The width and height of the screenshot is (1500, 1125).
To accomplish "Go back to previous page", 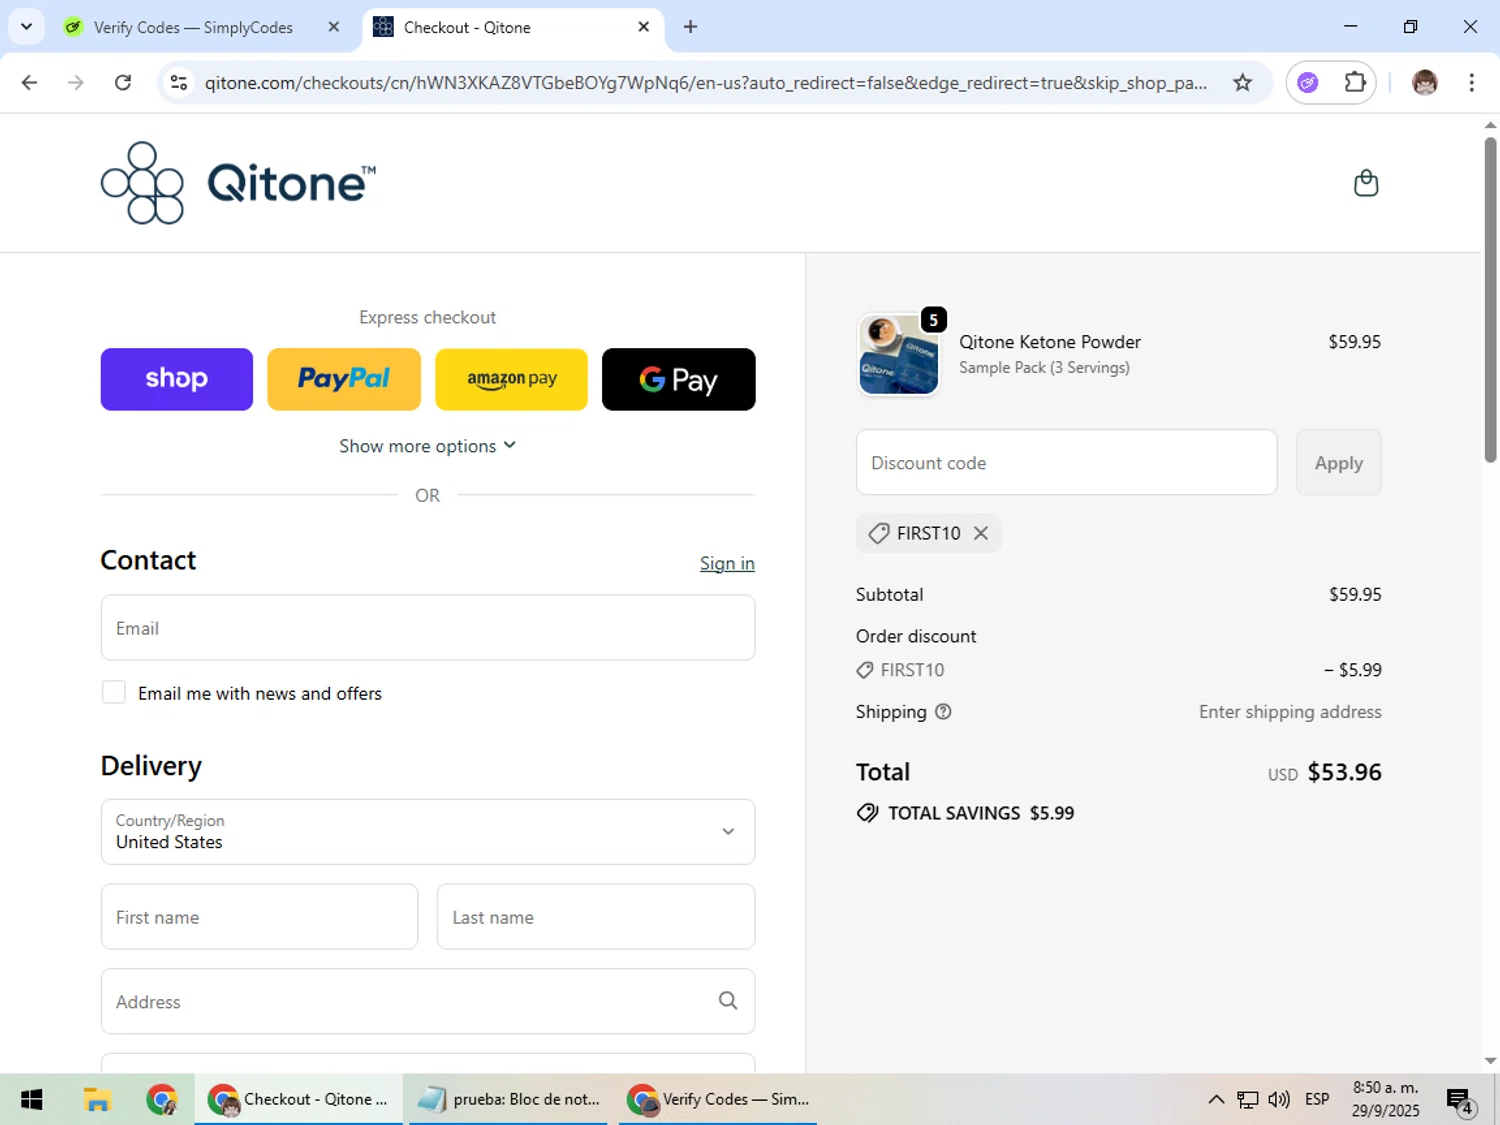I will tap(29, 83).
